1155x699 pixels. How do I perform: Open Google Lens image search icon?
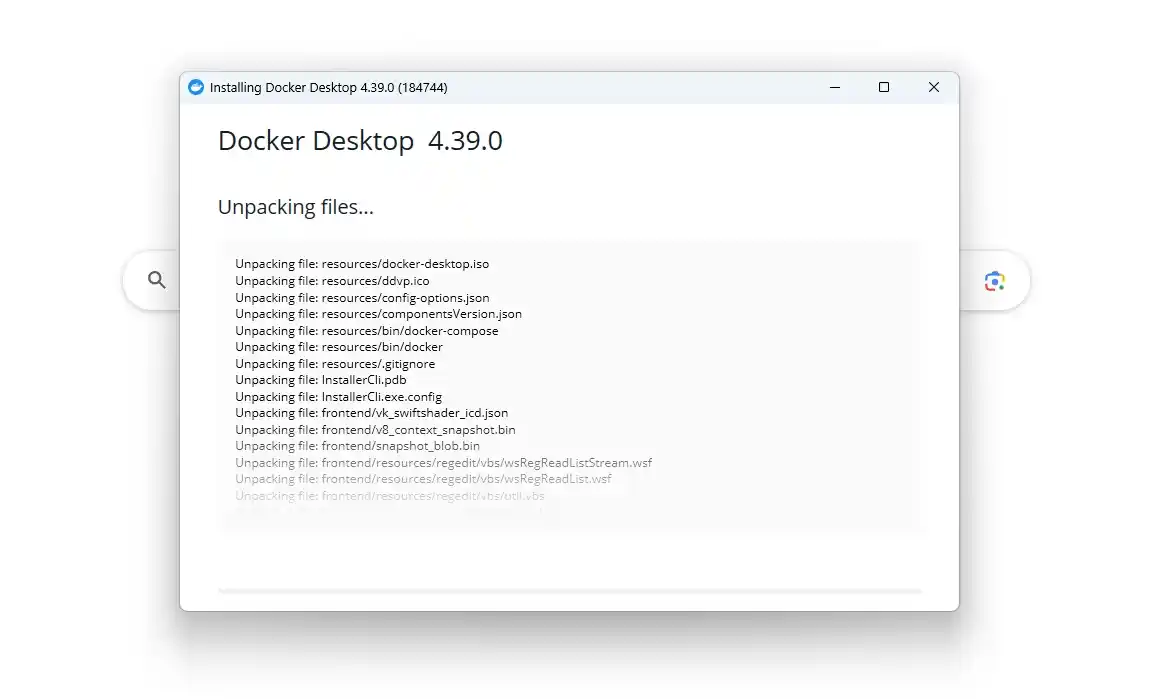(x=993, y=281)
